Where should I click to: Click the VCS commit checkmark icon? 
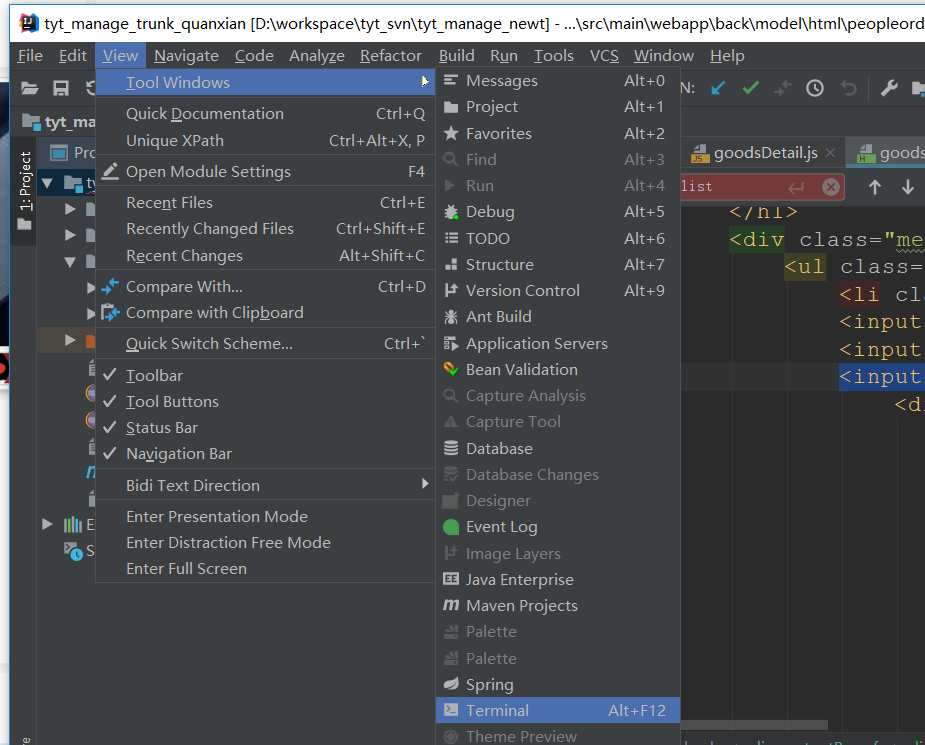pyautogui.click(x=750, y=88)
